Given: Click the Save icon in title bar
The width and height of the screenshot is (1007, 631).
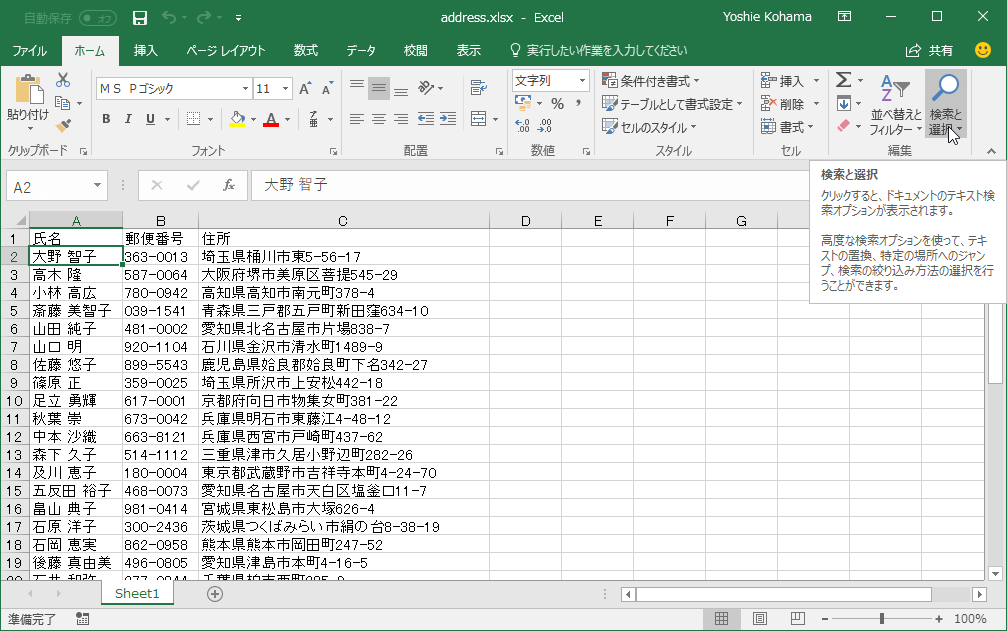Looking at the screenshot, I should click(139, 18).
